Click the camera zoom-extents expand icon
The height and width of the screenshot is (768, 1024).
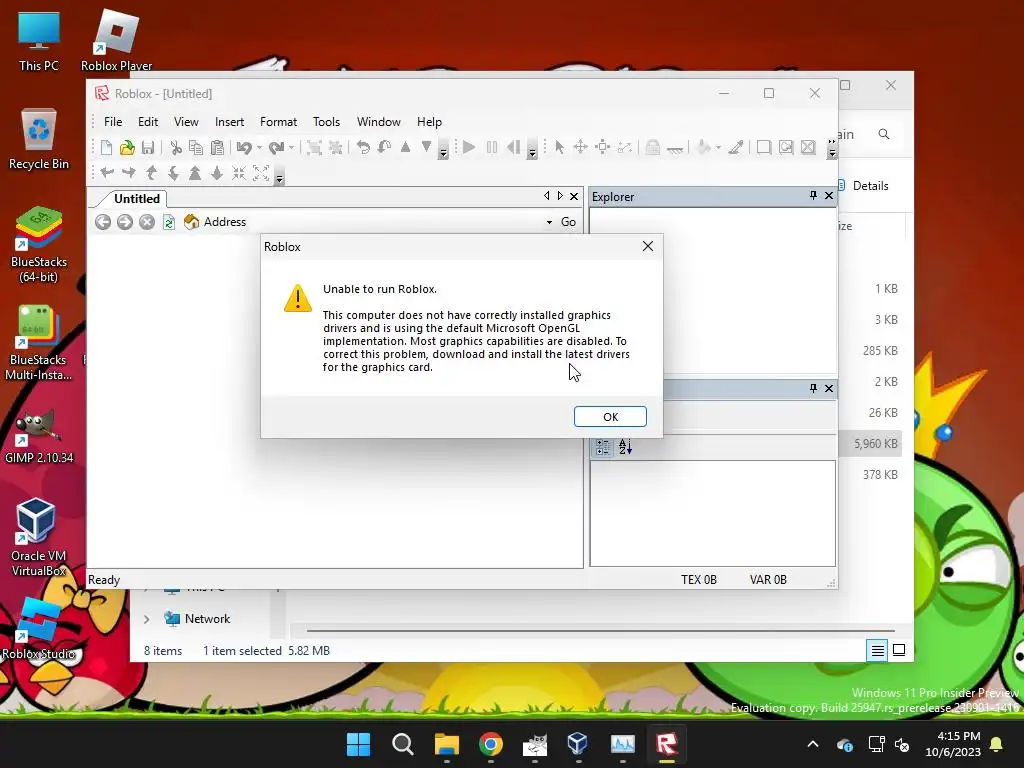coord(261,172)
